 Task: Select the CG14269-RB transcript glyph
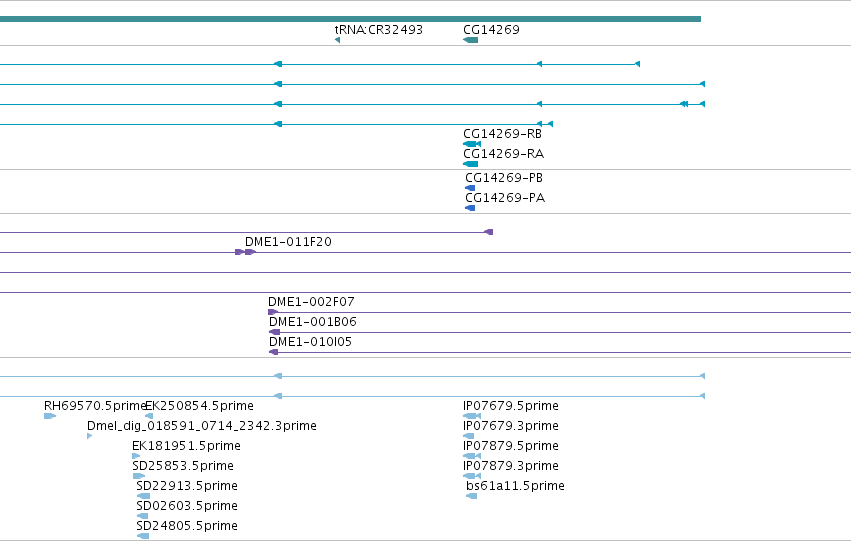(x=472, y=144)
